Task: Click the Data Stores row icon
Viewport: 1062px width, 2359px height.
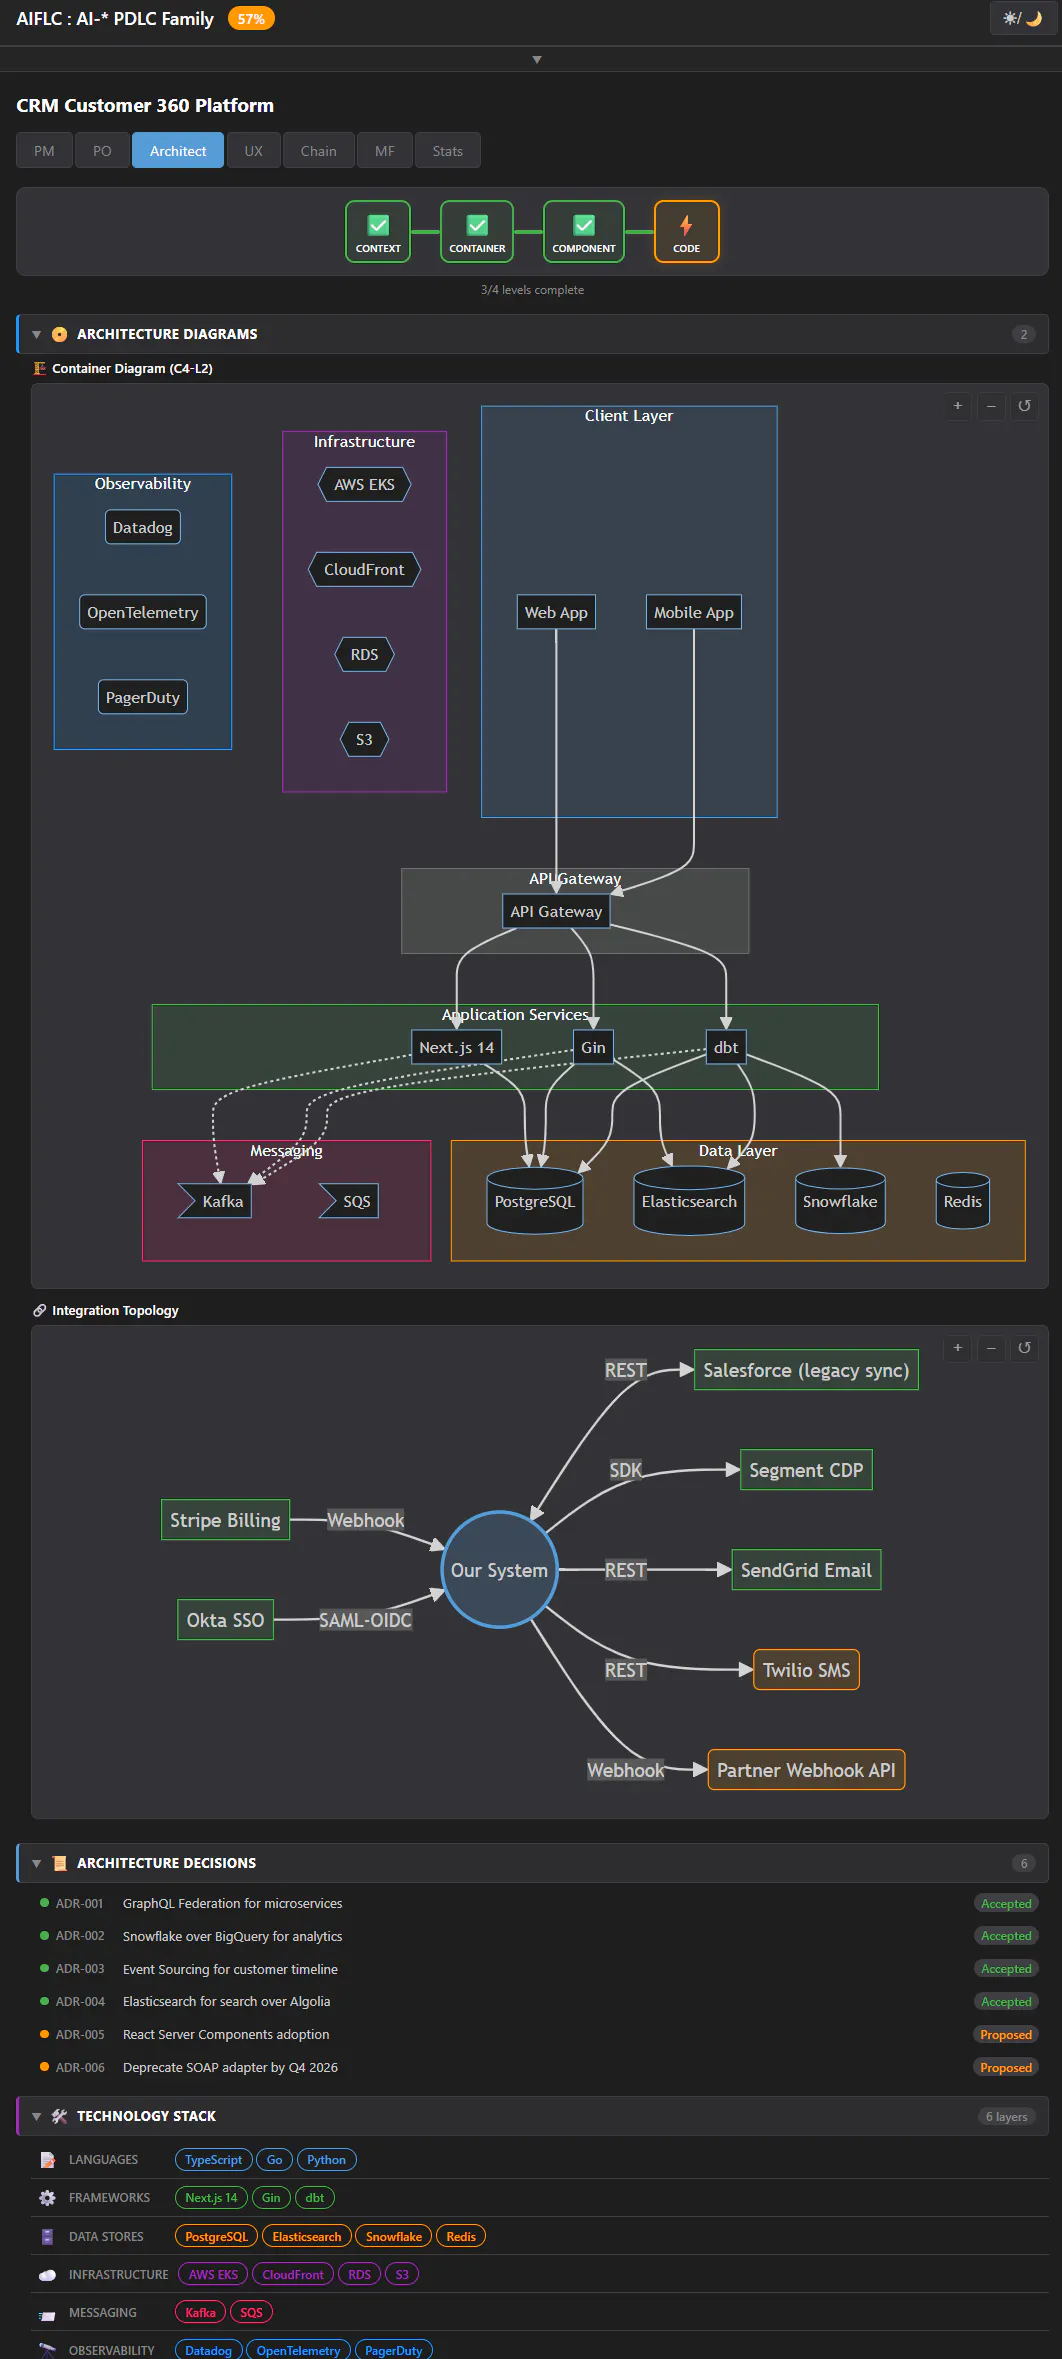Action: (x=47, y=2236)
